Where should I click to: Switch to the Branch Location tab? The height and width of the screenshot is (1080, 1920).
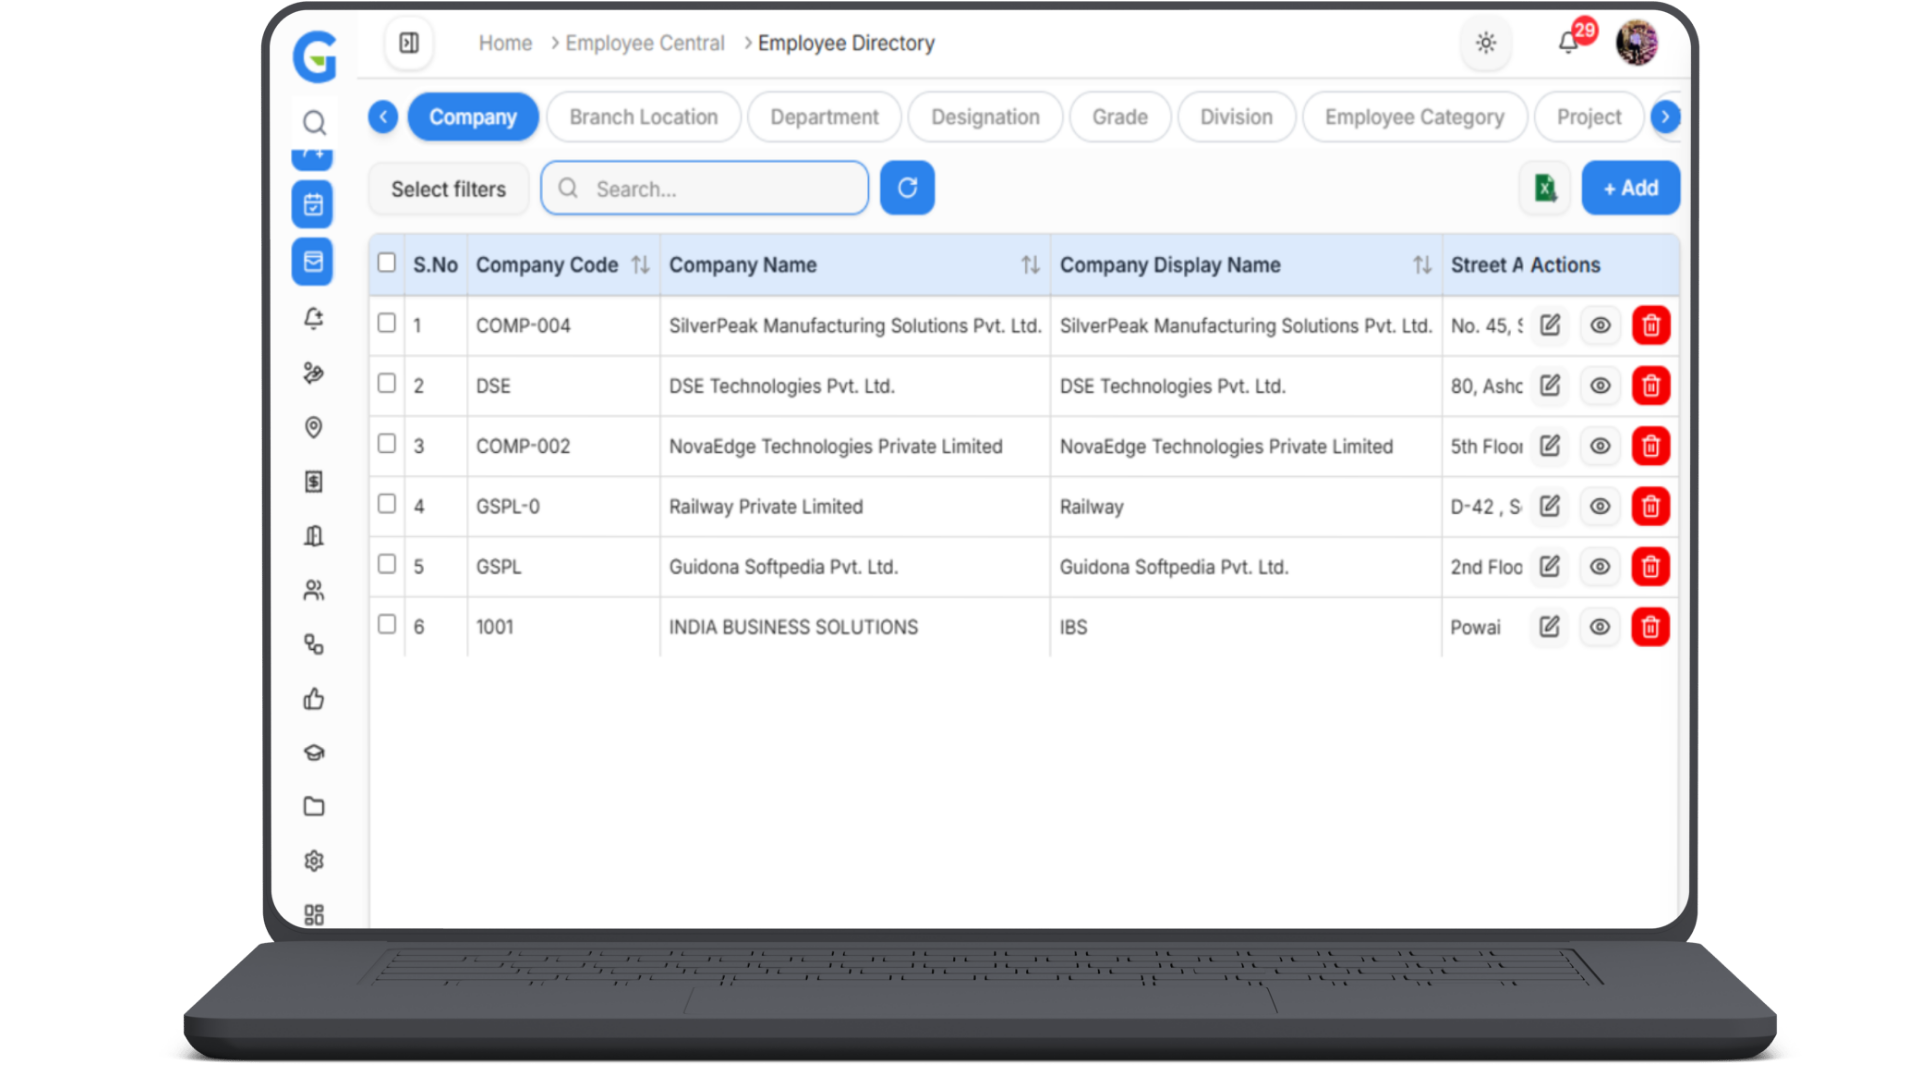click(x=643, y=117)
